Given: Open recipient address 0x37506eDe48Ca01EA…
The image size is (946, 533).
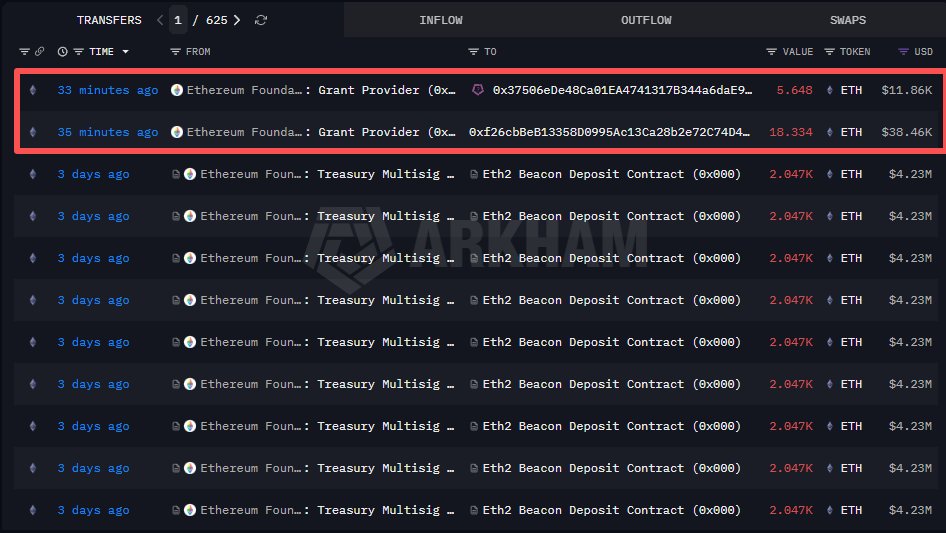Looking at the screenshot, I should click(x=622, y=90).
